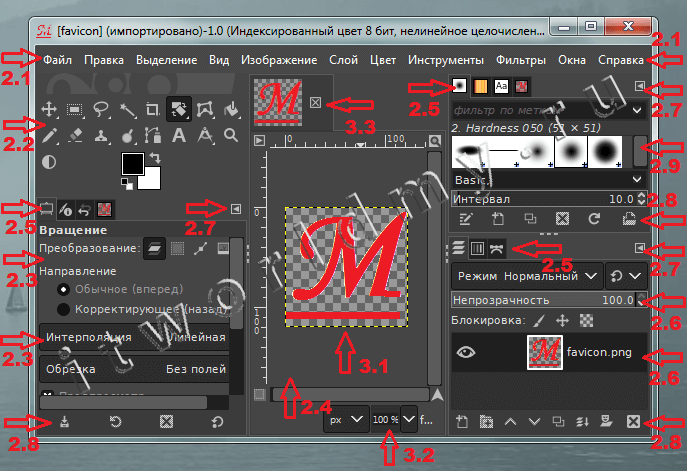Screen dimensions: 687x471
Task: Reset colors to default black and white
Action: click(127, 184)
